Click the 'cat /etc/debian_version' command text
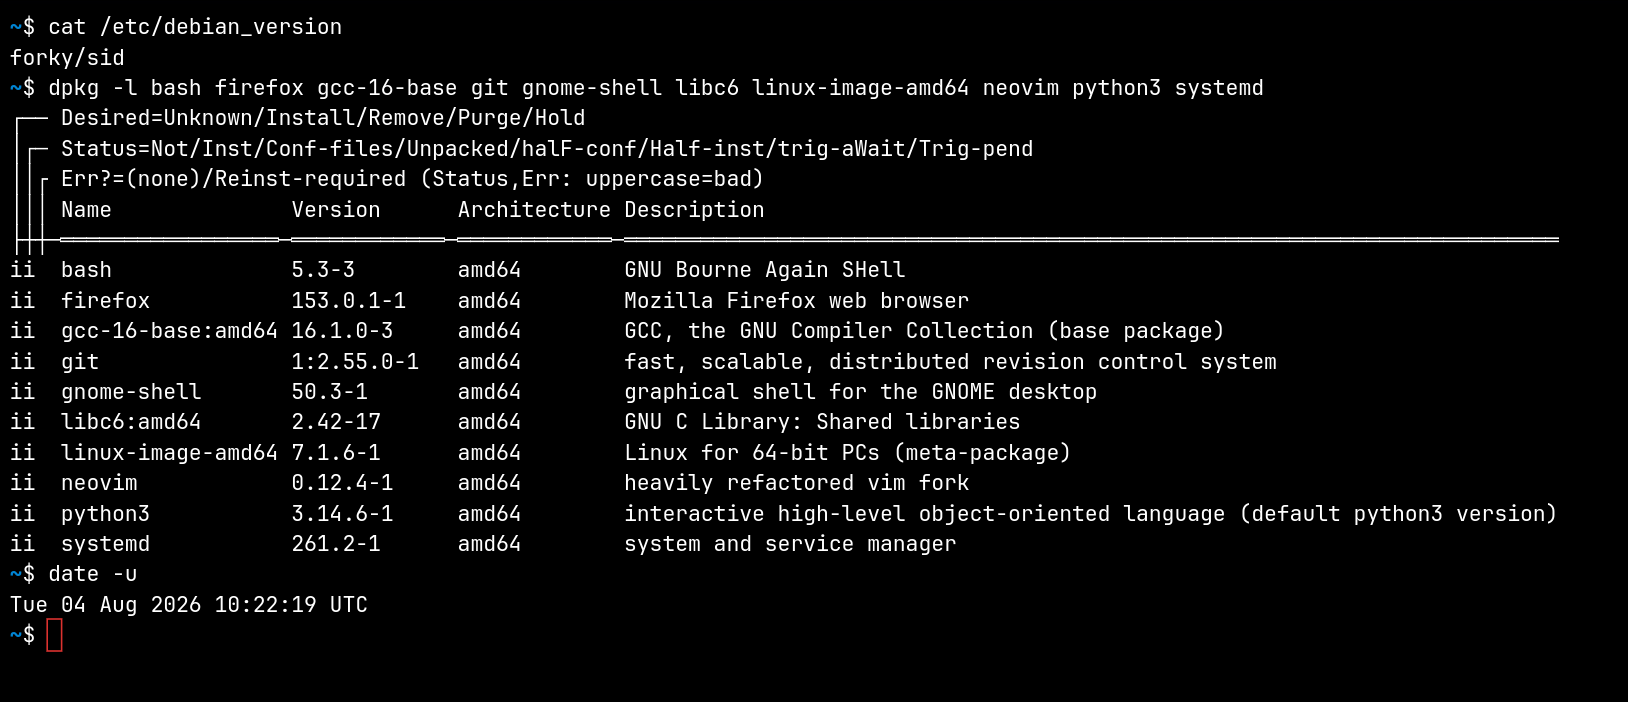 coord(195,27)
